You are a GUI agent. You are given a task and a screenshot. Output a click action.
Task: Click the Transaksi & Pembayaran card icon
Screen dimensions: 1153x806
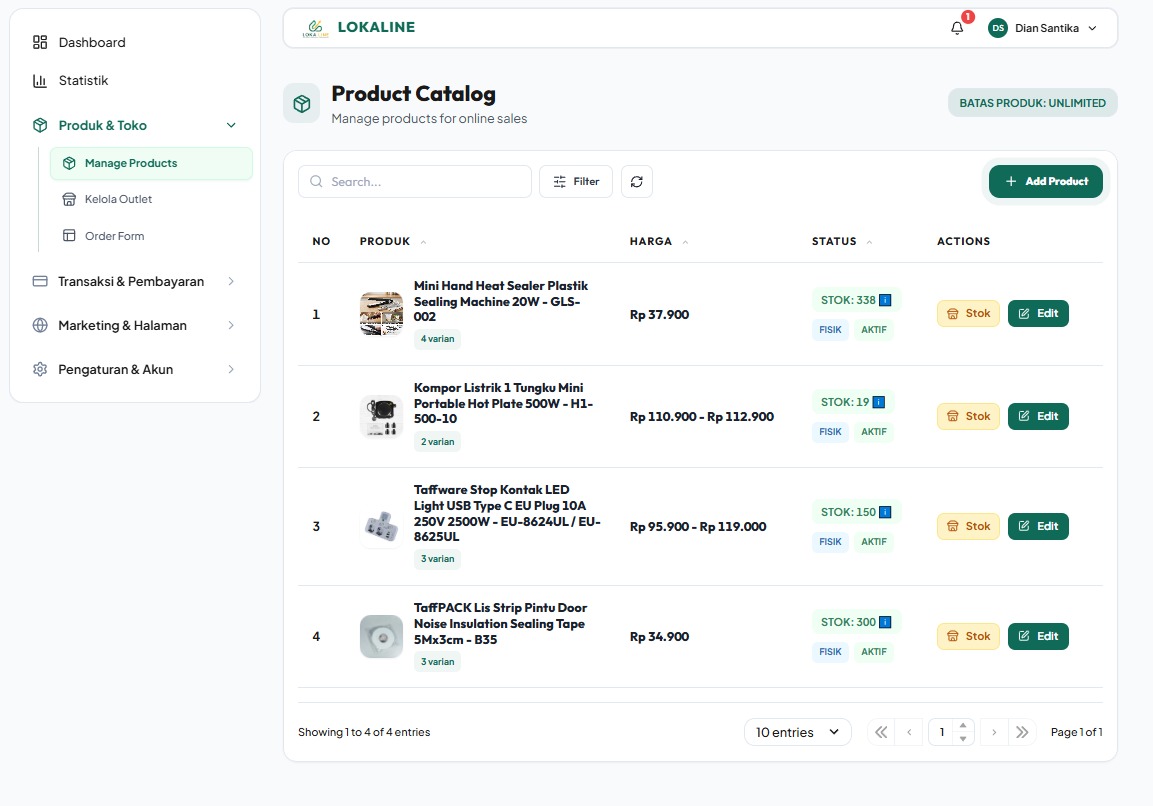click(x=40, y=281)
